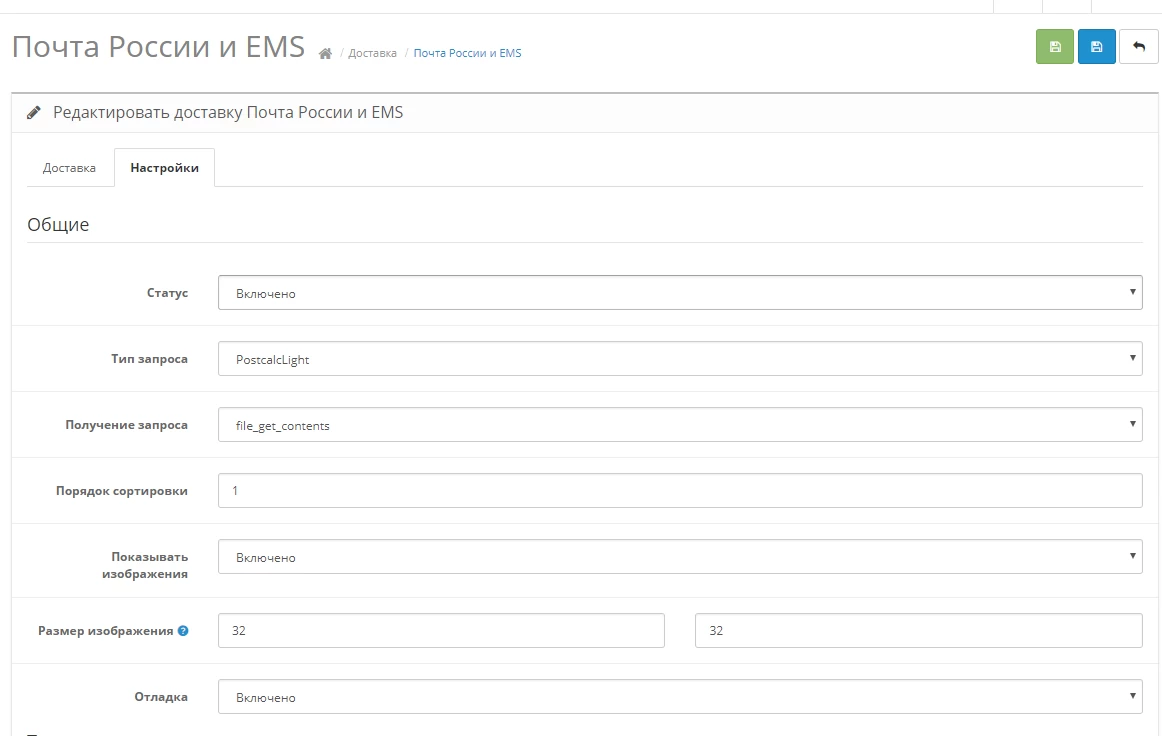
Task: Select the Настройки tab
Action: pos(165,168)
